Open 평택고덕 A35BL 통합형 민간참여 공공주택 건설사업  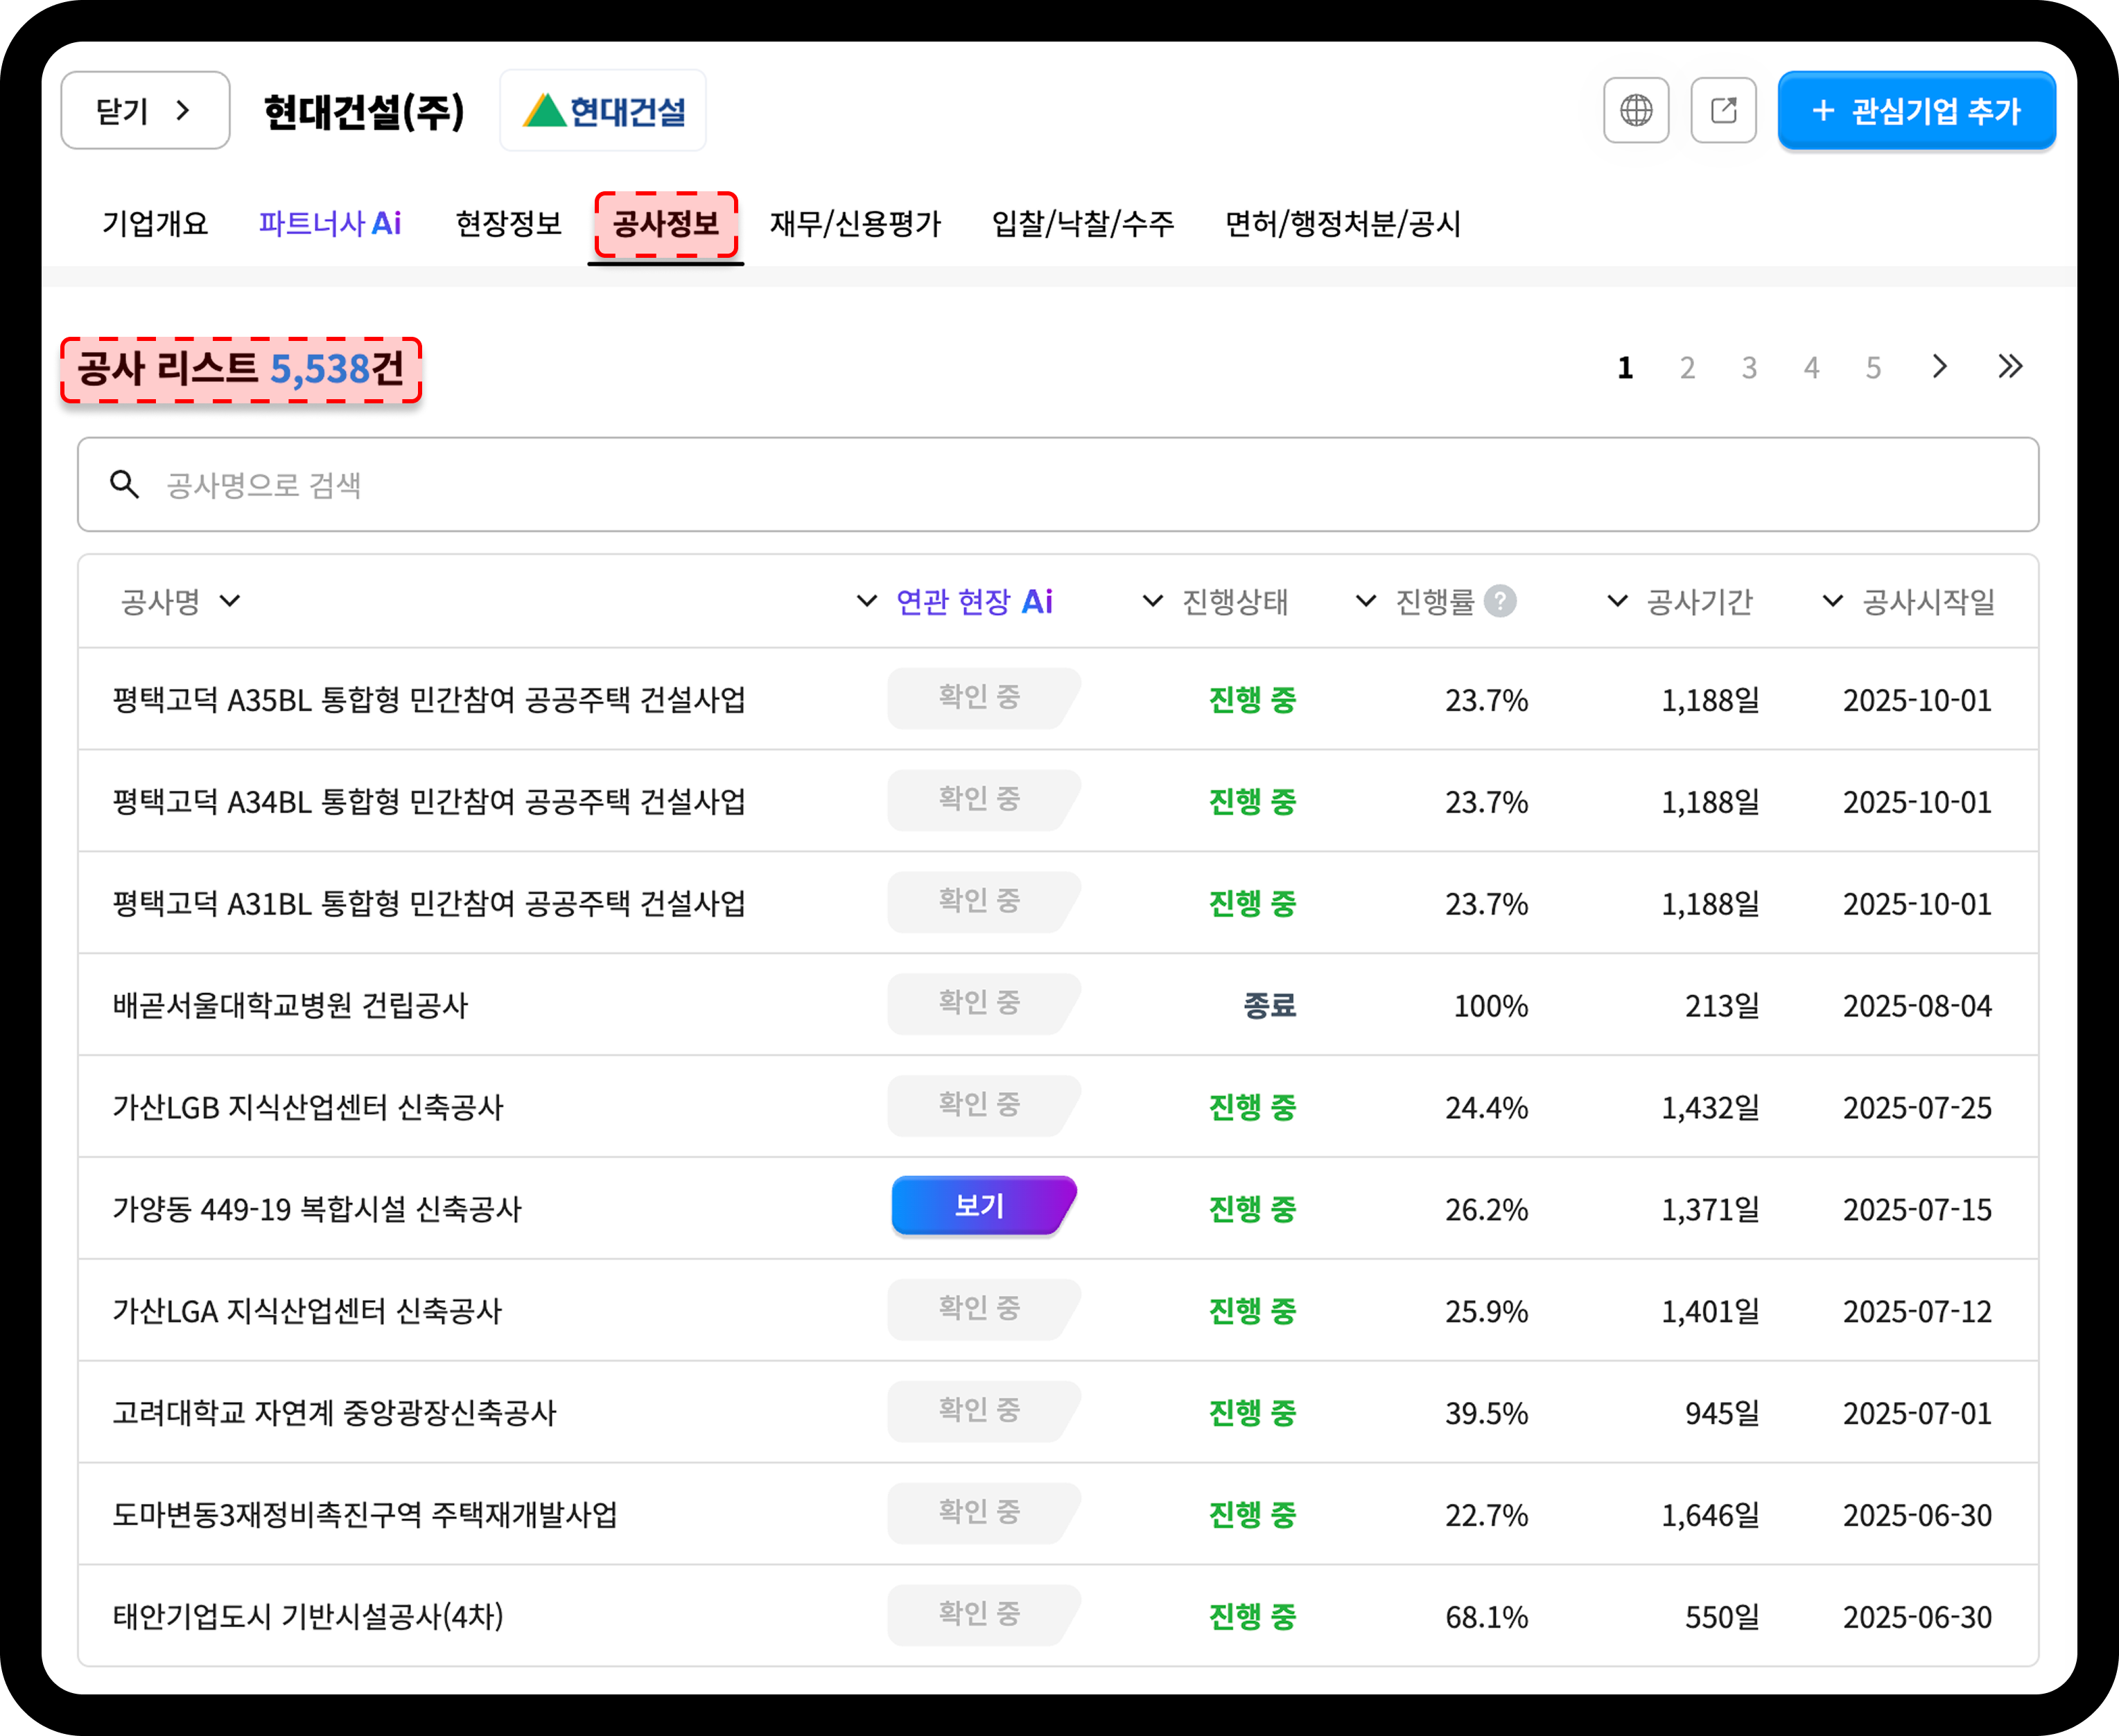coord(429,700)
